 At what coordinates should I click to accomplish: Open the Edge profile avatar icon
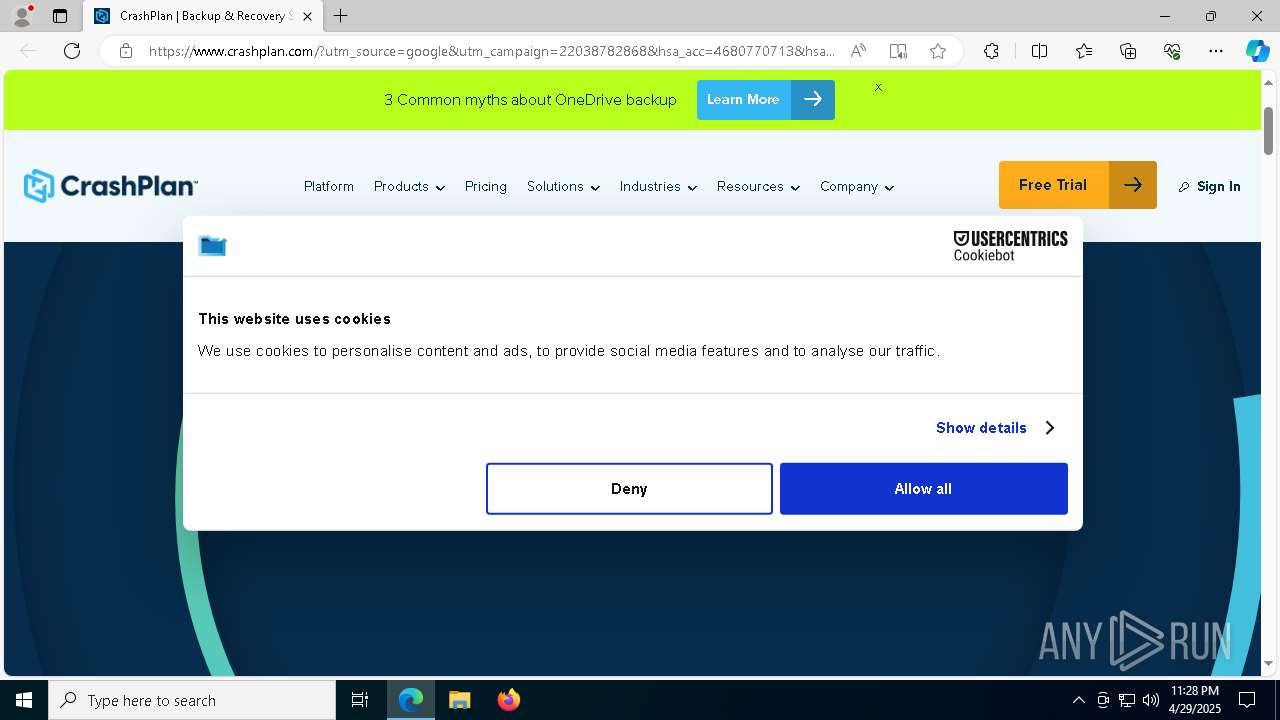coord(21,16)
